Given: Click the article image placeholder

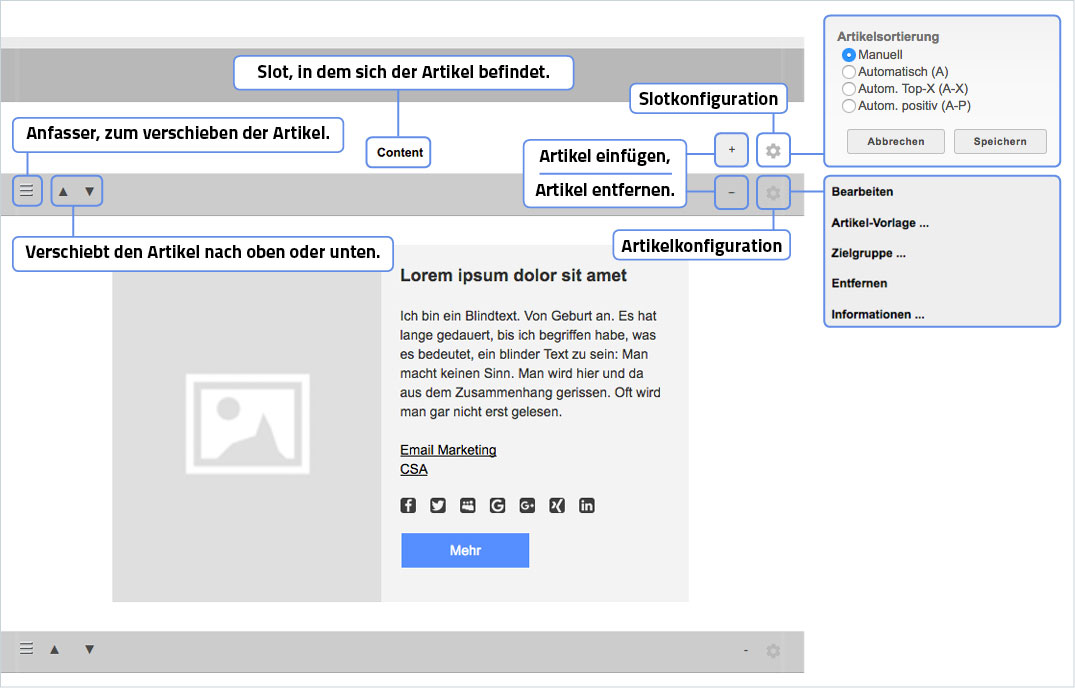Looking at the screenshot, I should tap(246, 423).
